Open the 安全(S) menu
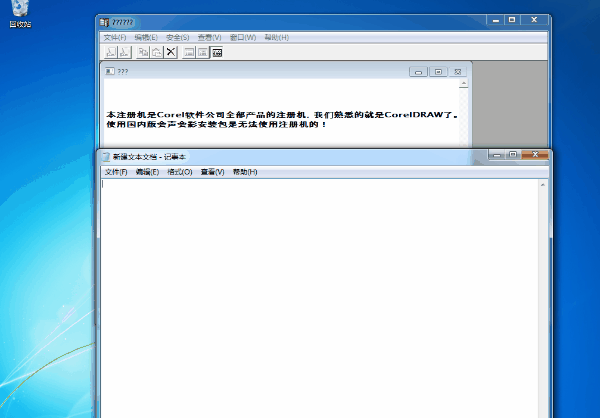This screenshot has width=600, height=418. tap(178, 37)
